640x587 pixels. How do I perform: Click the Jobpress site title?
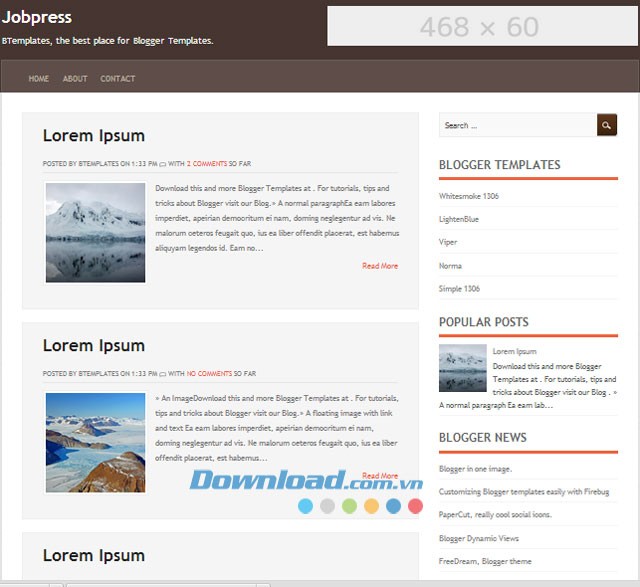click(37, 17)
